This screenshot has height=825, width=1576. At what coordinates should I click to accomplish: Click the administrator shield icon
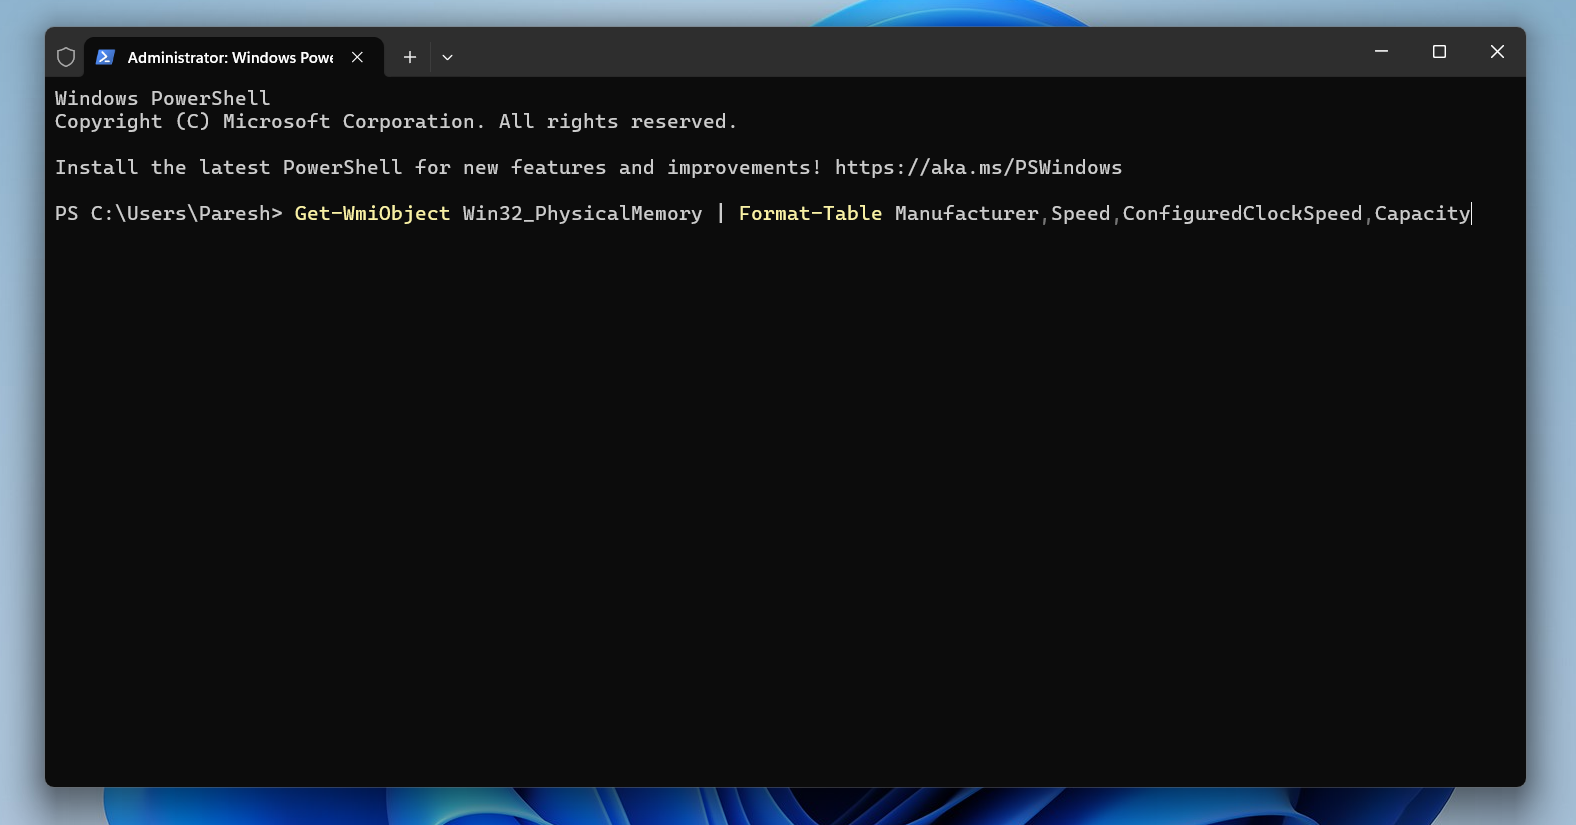[x=66, y=57]
